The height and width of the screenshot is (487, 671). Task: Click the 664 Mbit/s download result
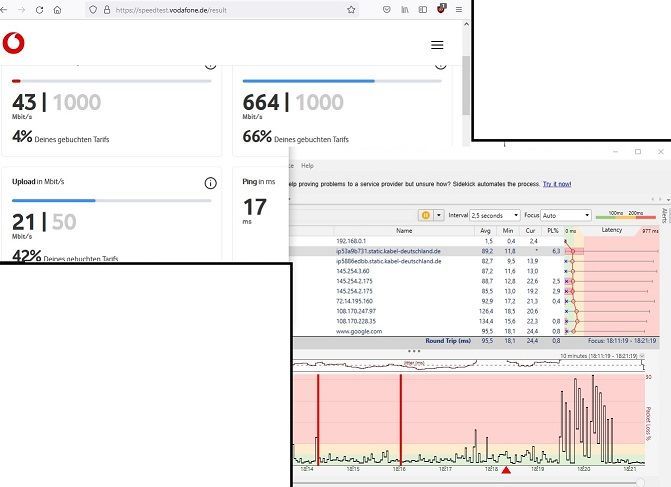[261, 103]
